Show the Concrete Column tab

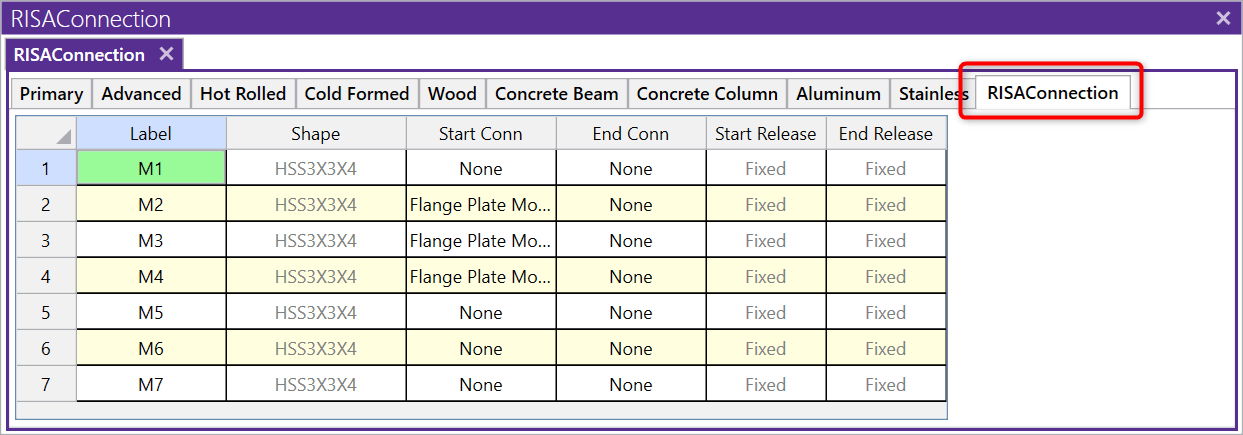coord(707,94)
